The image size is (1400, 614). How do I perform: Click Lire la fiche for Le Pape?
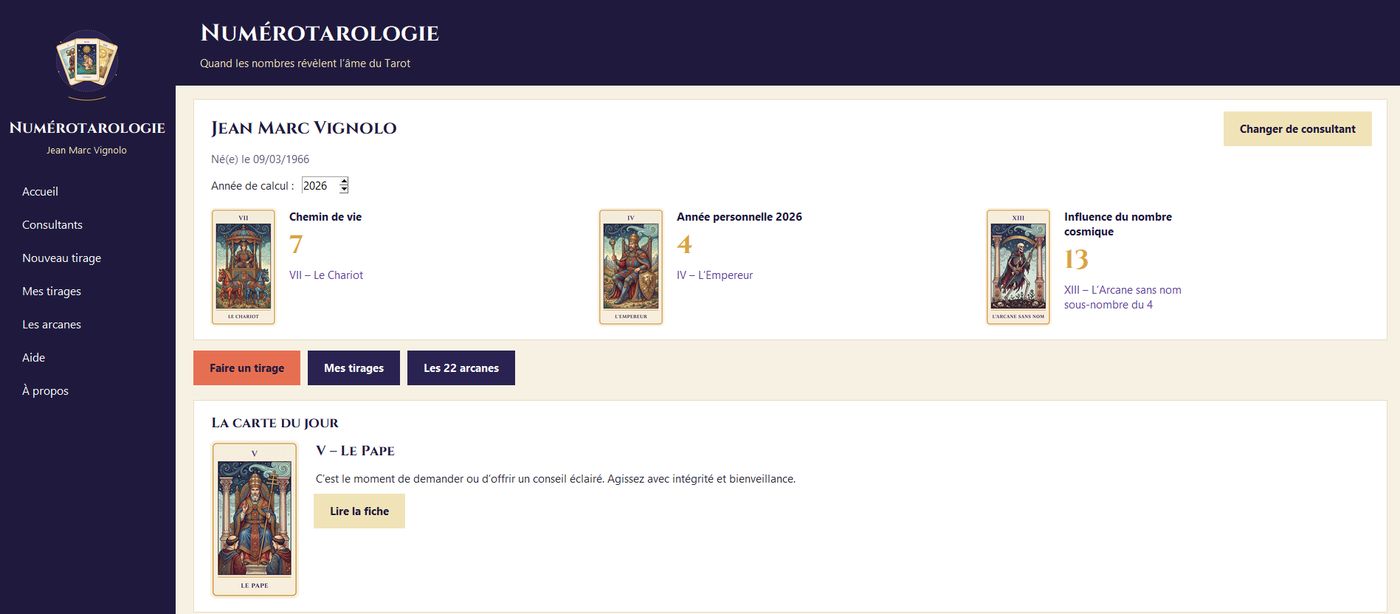pyautogui.click(x=359, y=511)
